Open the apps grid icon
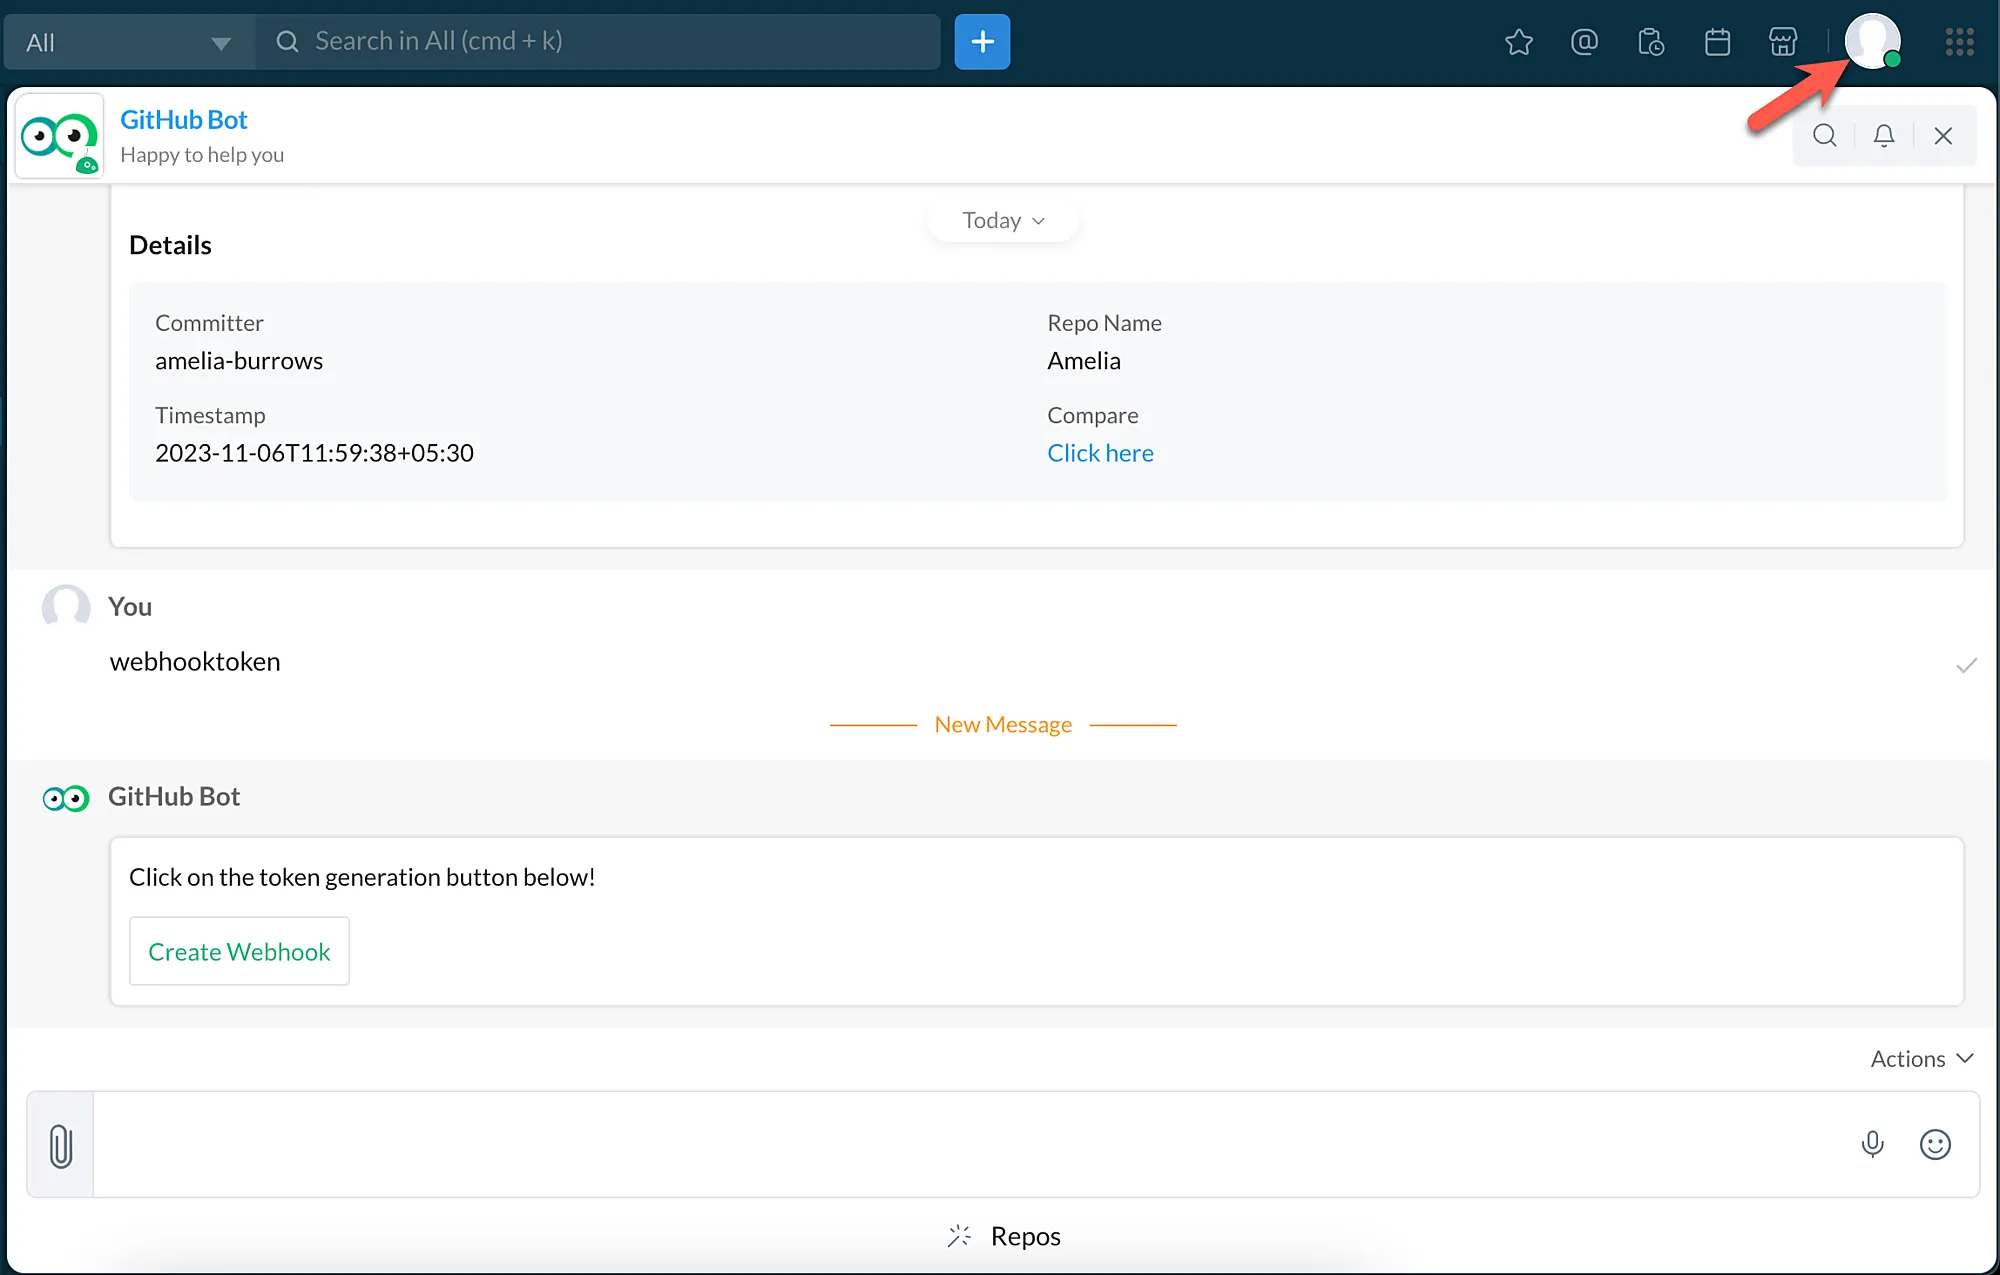Screen dimensions: 2000x1275 pyautogui.click(x=1959, y=42)
